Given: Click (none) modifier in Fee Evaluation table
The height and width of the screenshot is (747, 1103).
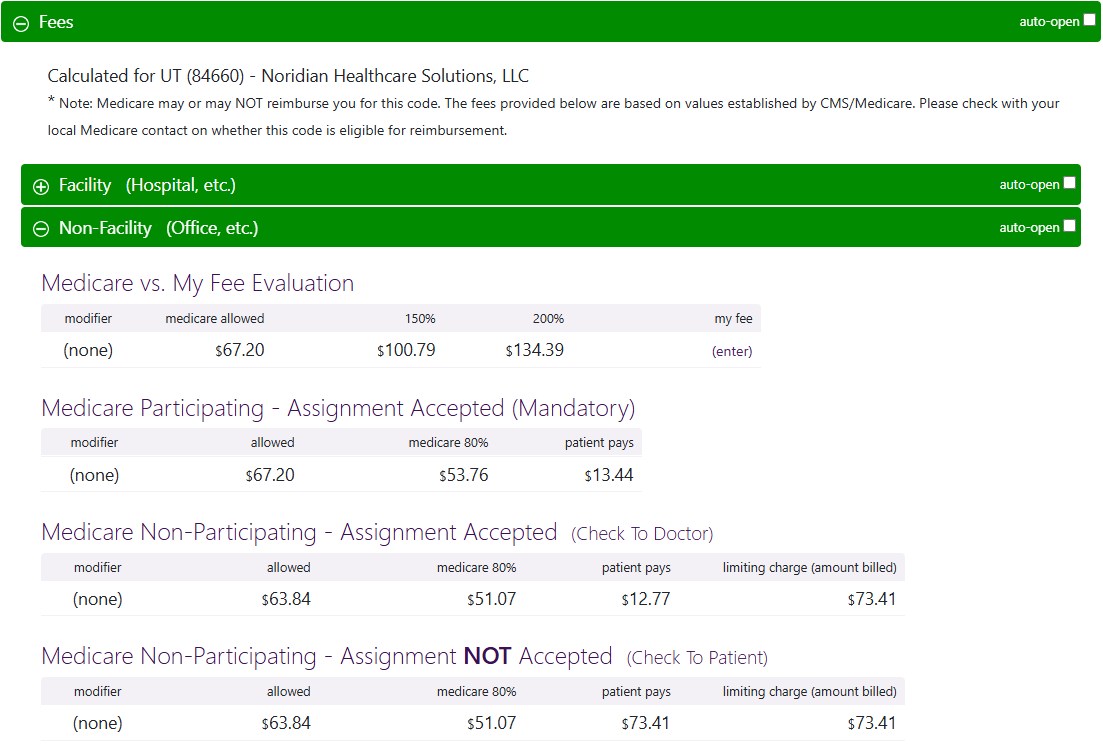Looking at the screenshot, I should [x=88, y=350].
